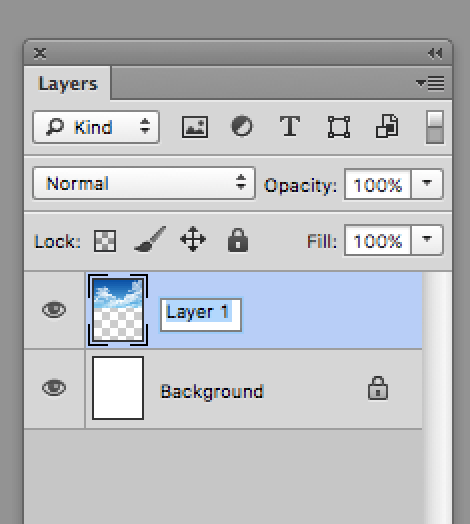The width and height of the screenshot is (470, 524).
Task: Close the Layers panel with the X
Action: click(40, 53)
